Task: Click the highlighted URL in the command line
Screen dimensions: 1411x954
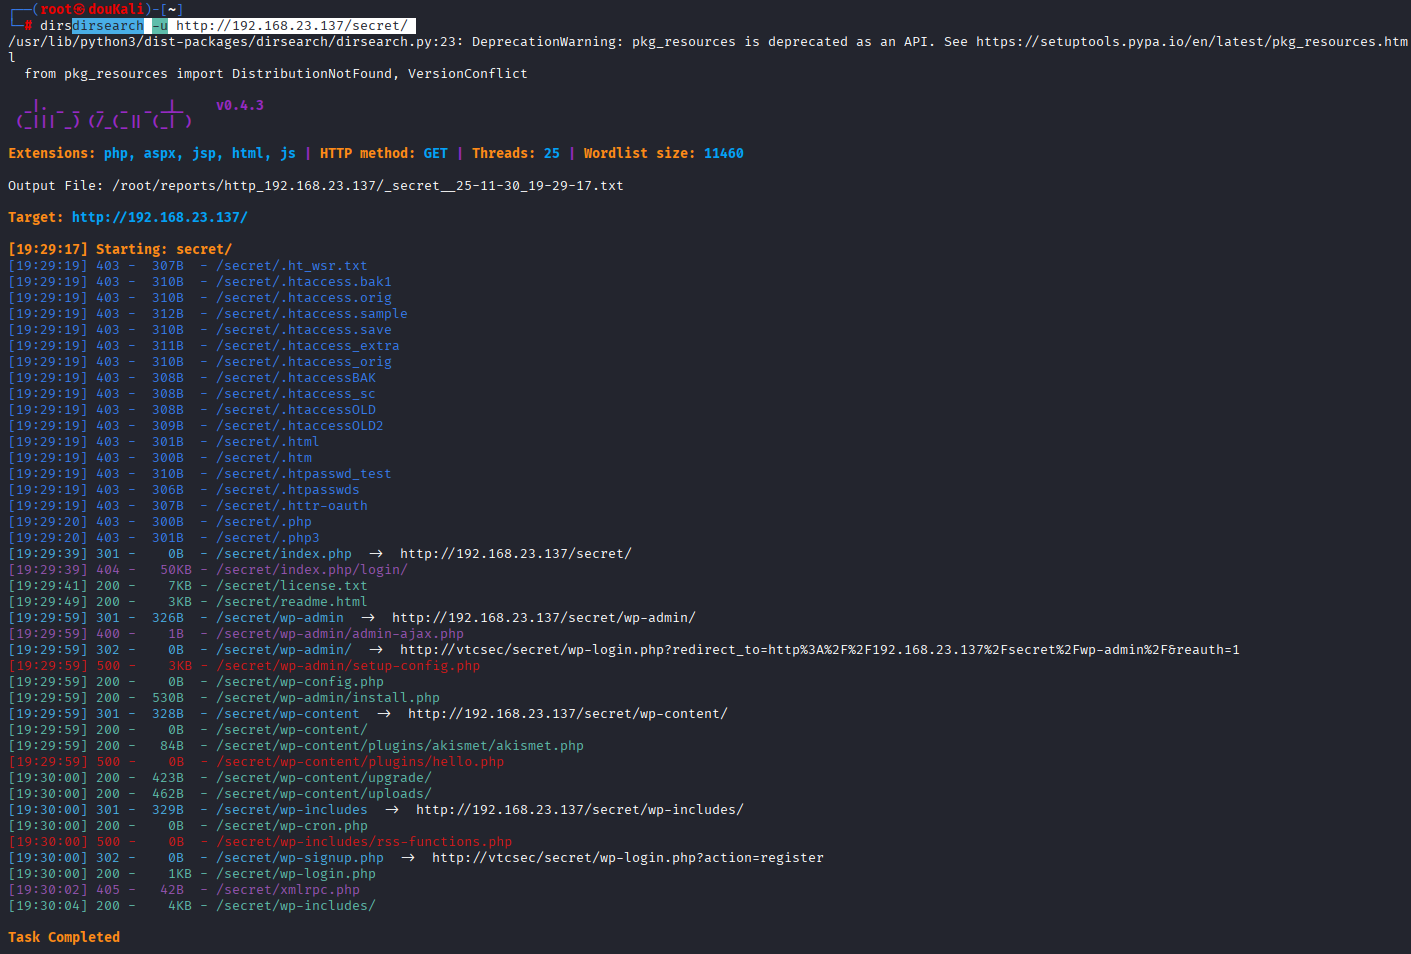Action: point(291,26)
